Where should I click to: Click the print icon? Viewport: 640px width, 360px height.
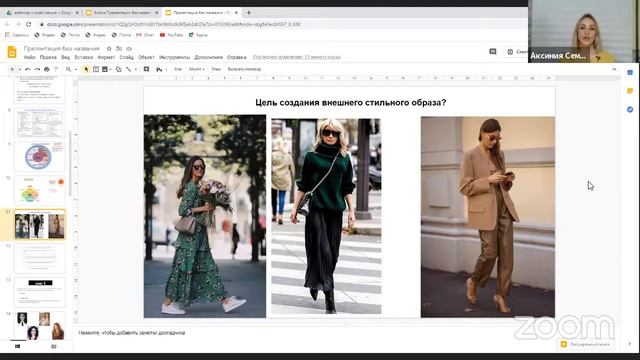(47, 69)
